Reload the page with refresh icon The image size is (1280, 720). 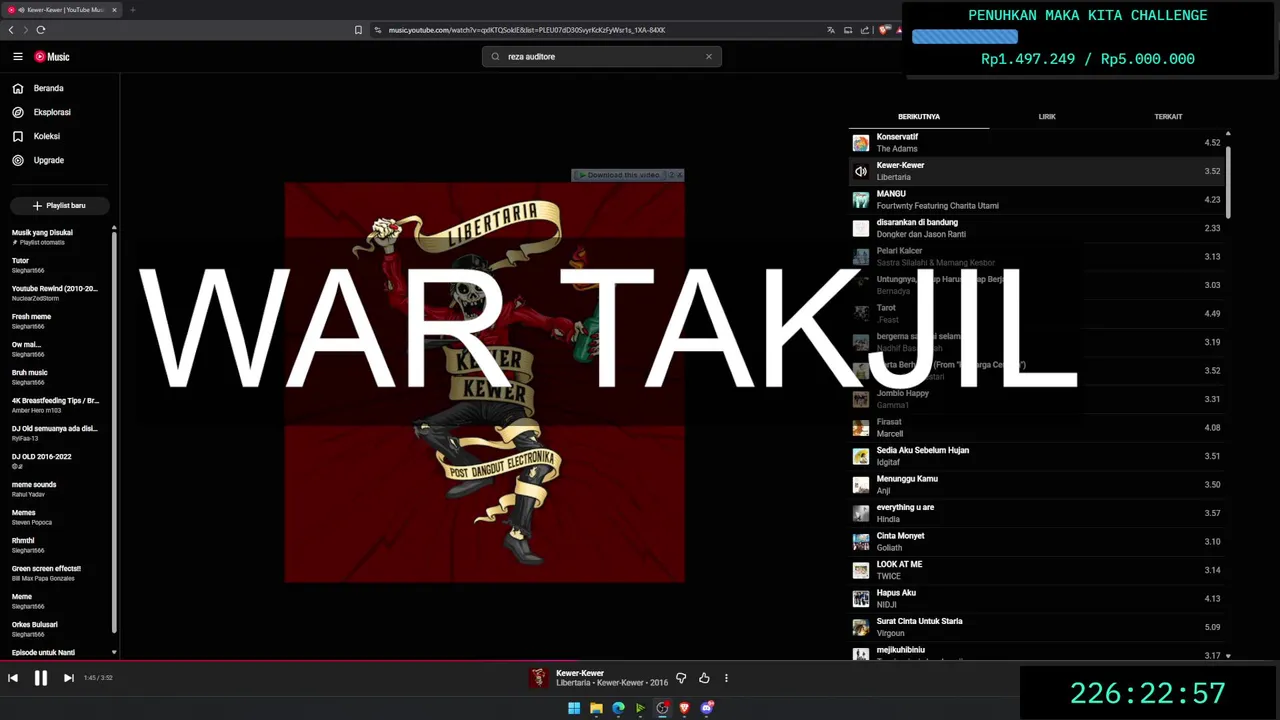41,30
